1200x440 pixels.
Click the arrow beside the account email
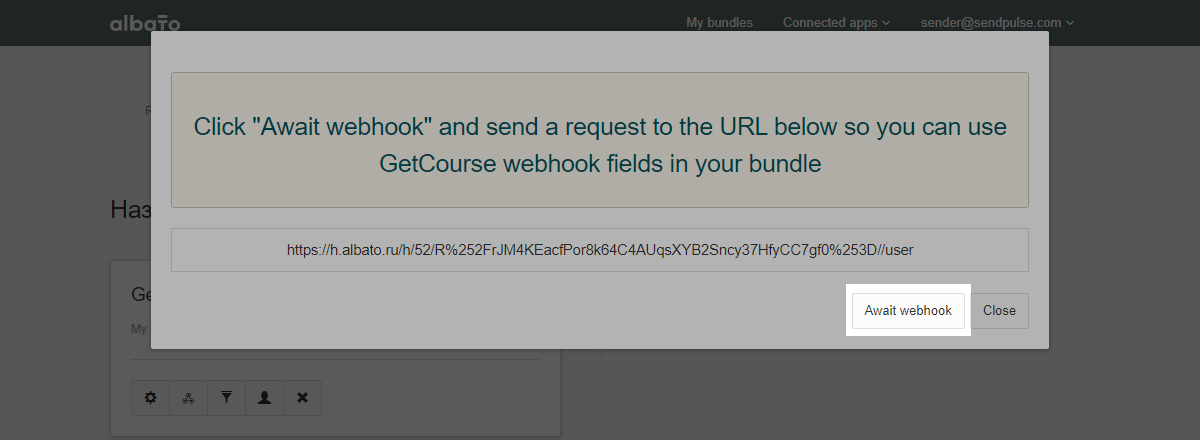click(1070, 23)
